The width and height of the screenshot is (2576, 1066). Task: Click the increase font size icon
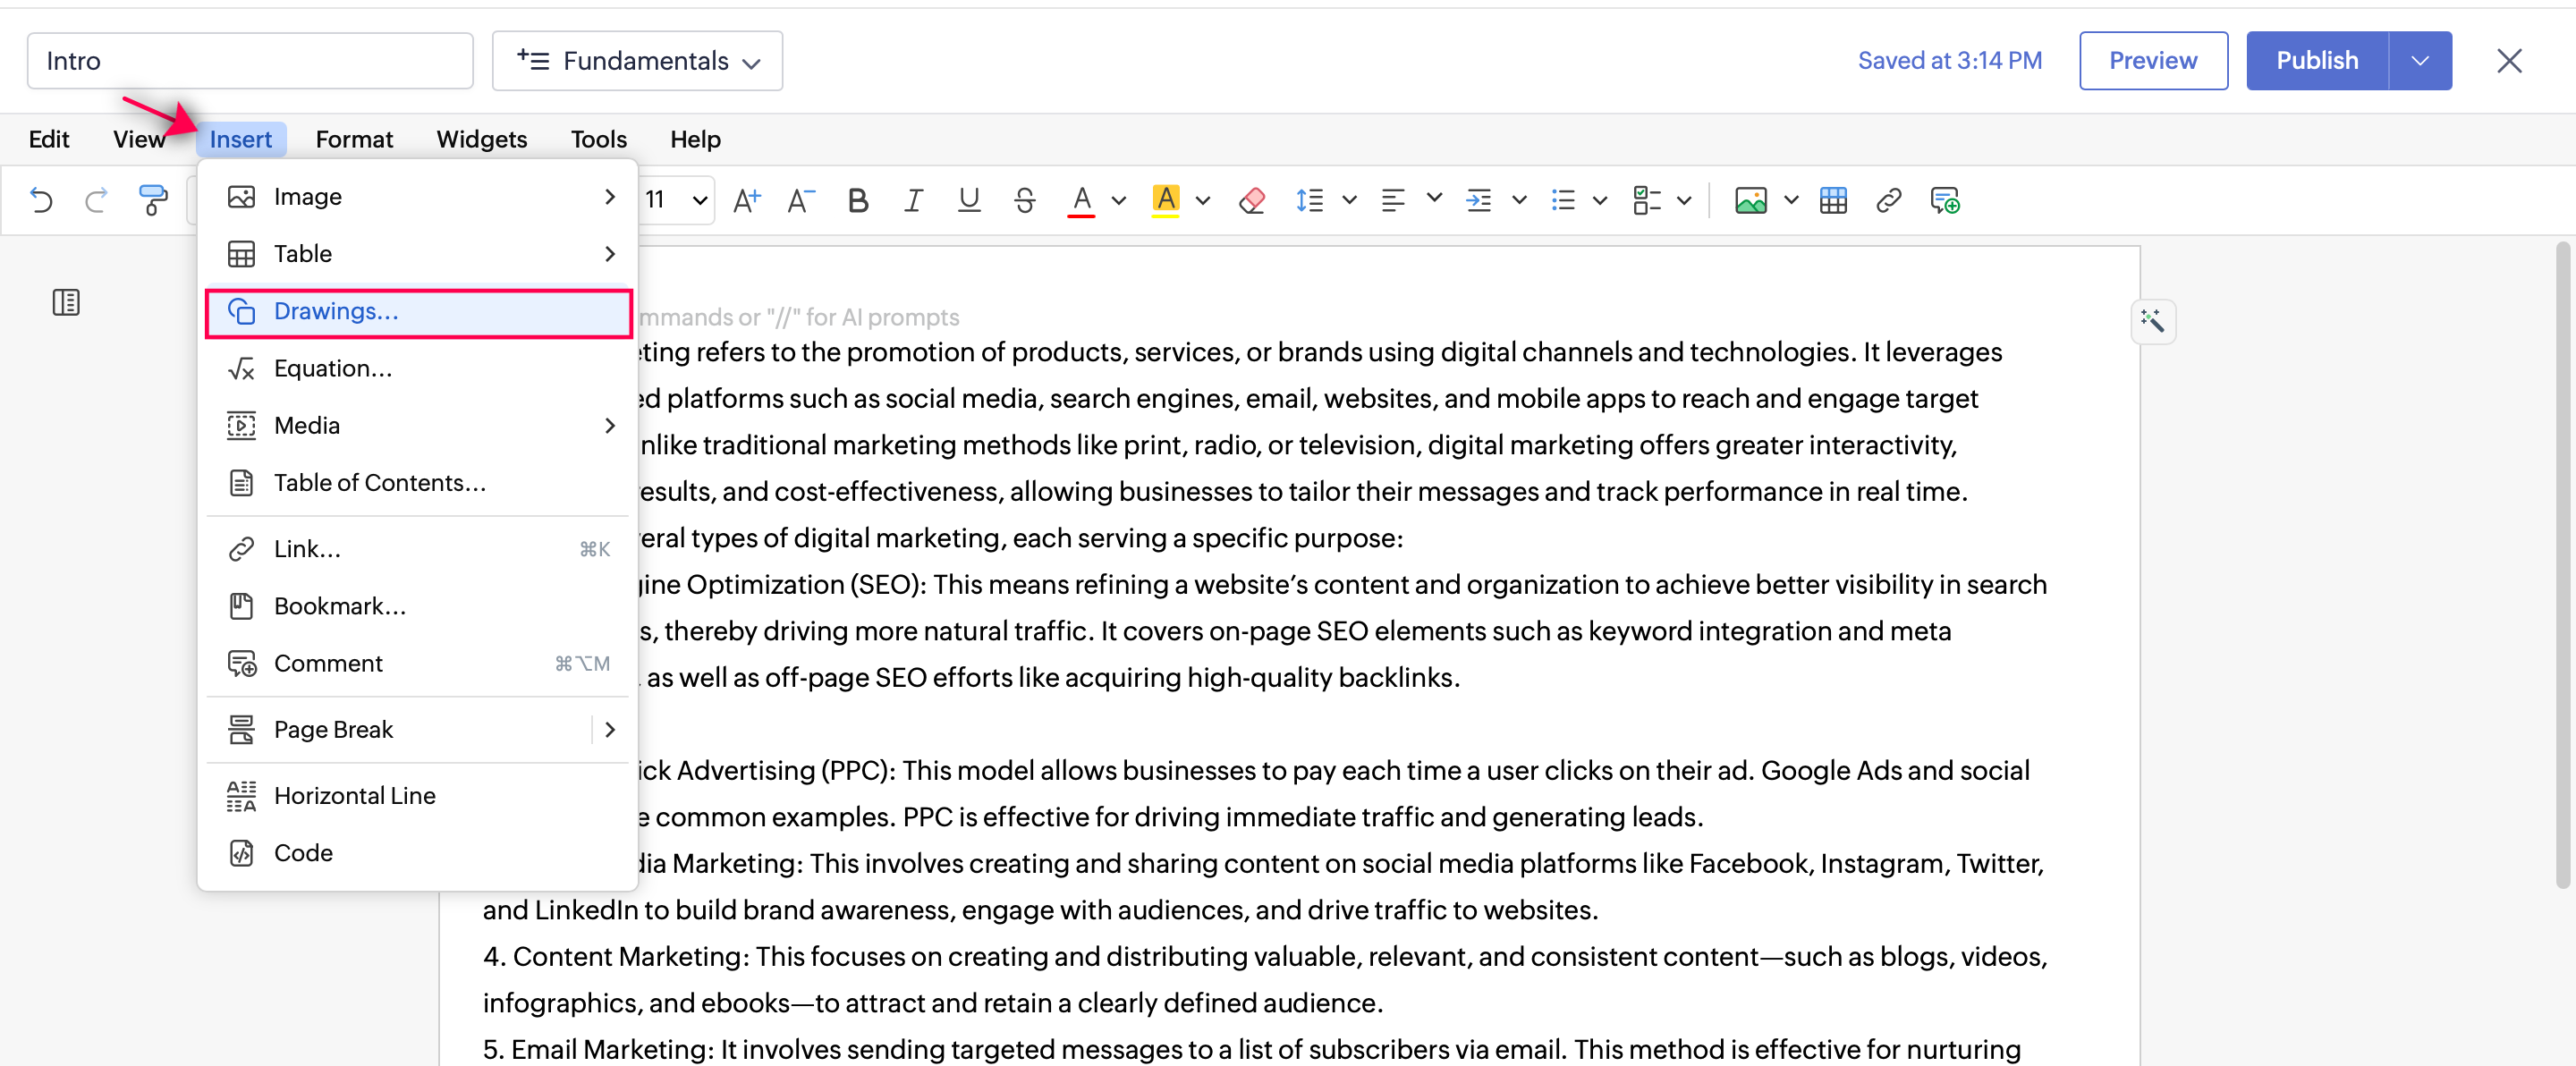tap(746, 200)
